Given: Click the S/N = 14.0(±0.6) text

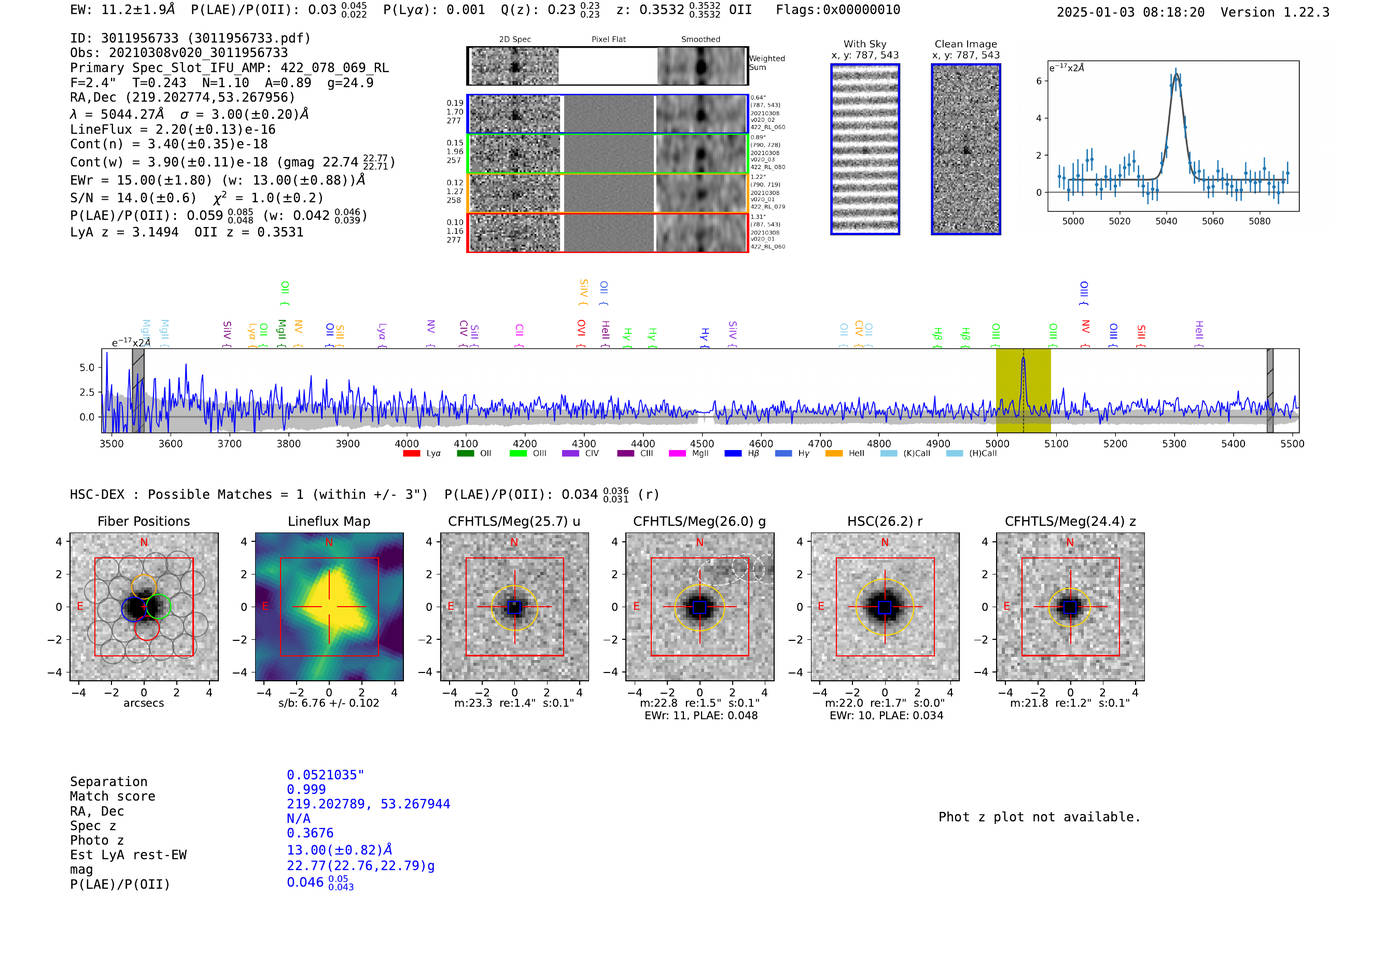Looking at the screenshot, I should 133,198.
